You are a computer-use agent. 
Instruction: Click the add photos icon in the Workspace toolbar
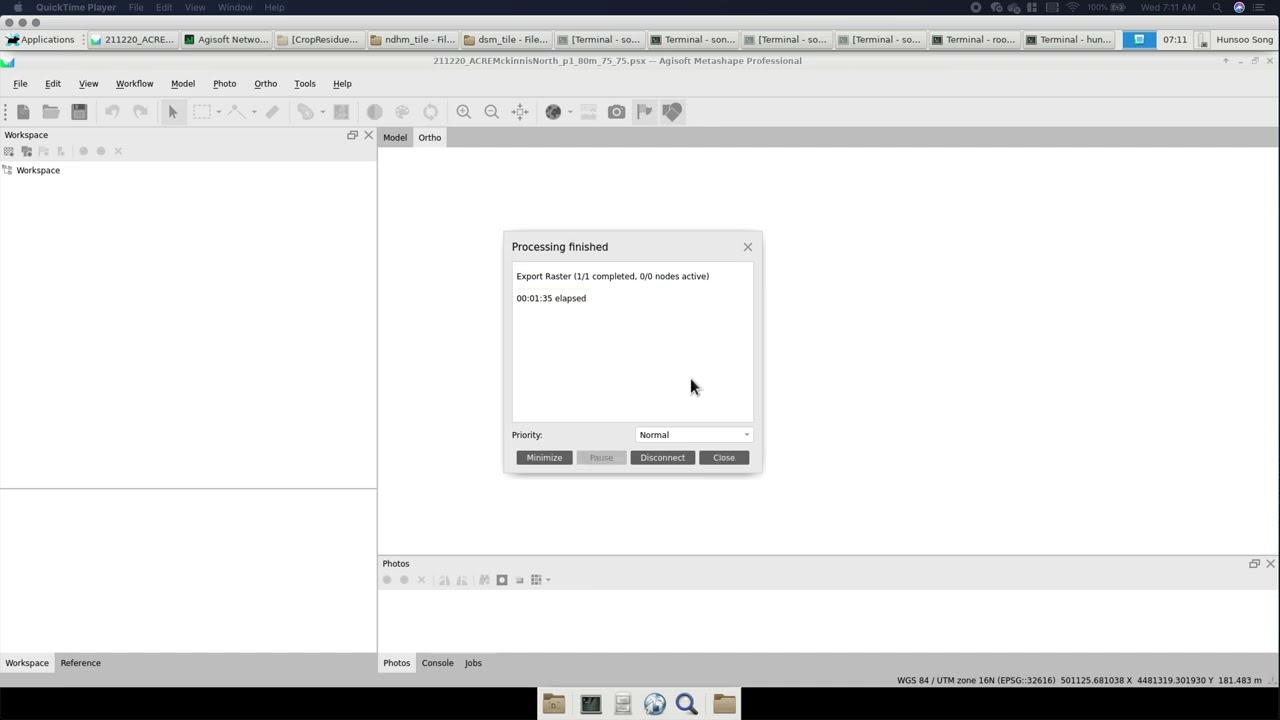tap(26, 151)
